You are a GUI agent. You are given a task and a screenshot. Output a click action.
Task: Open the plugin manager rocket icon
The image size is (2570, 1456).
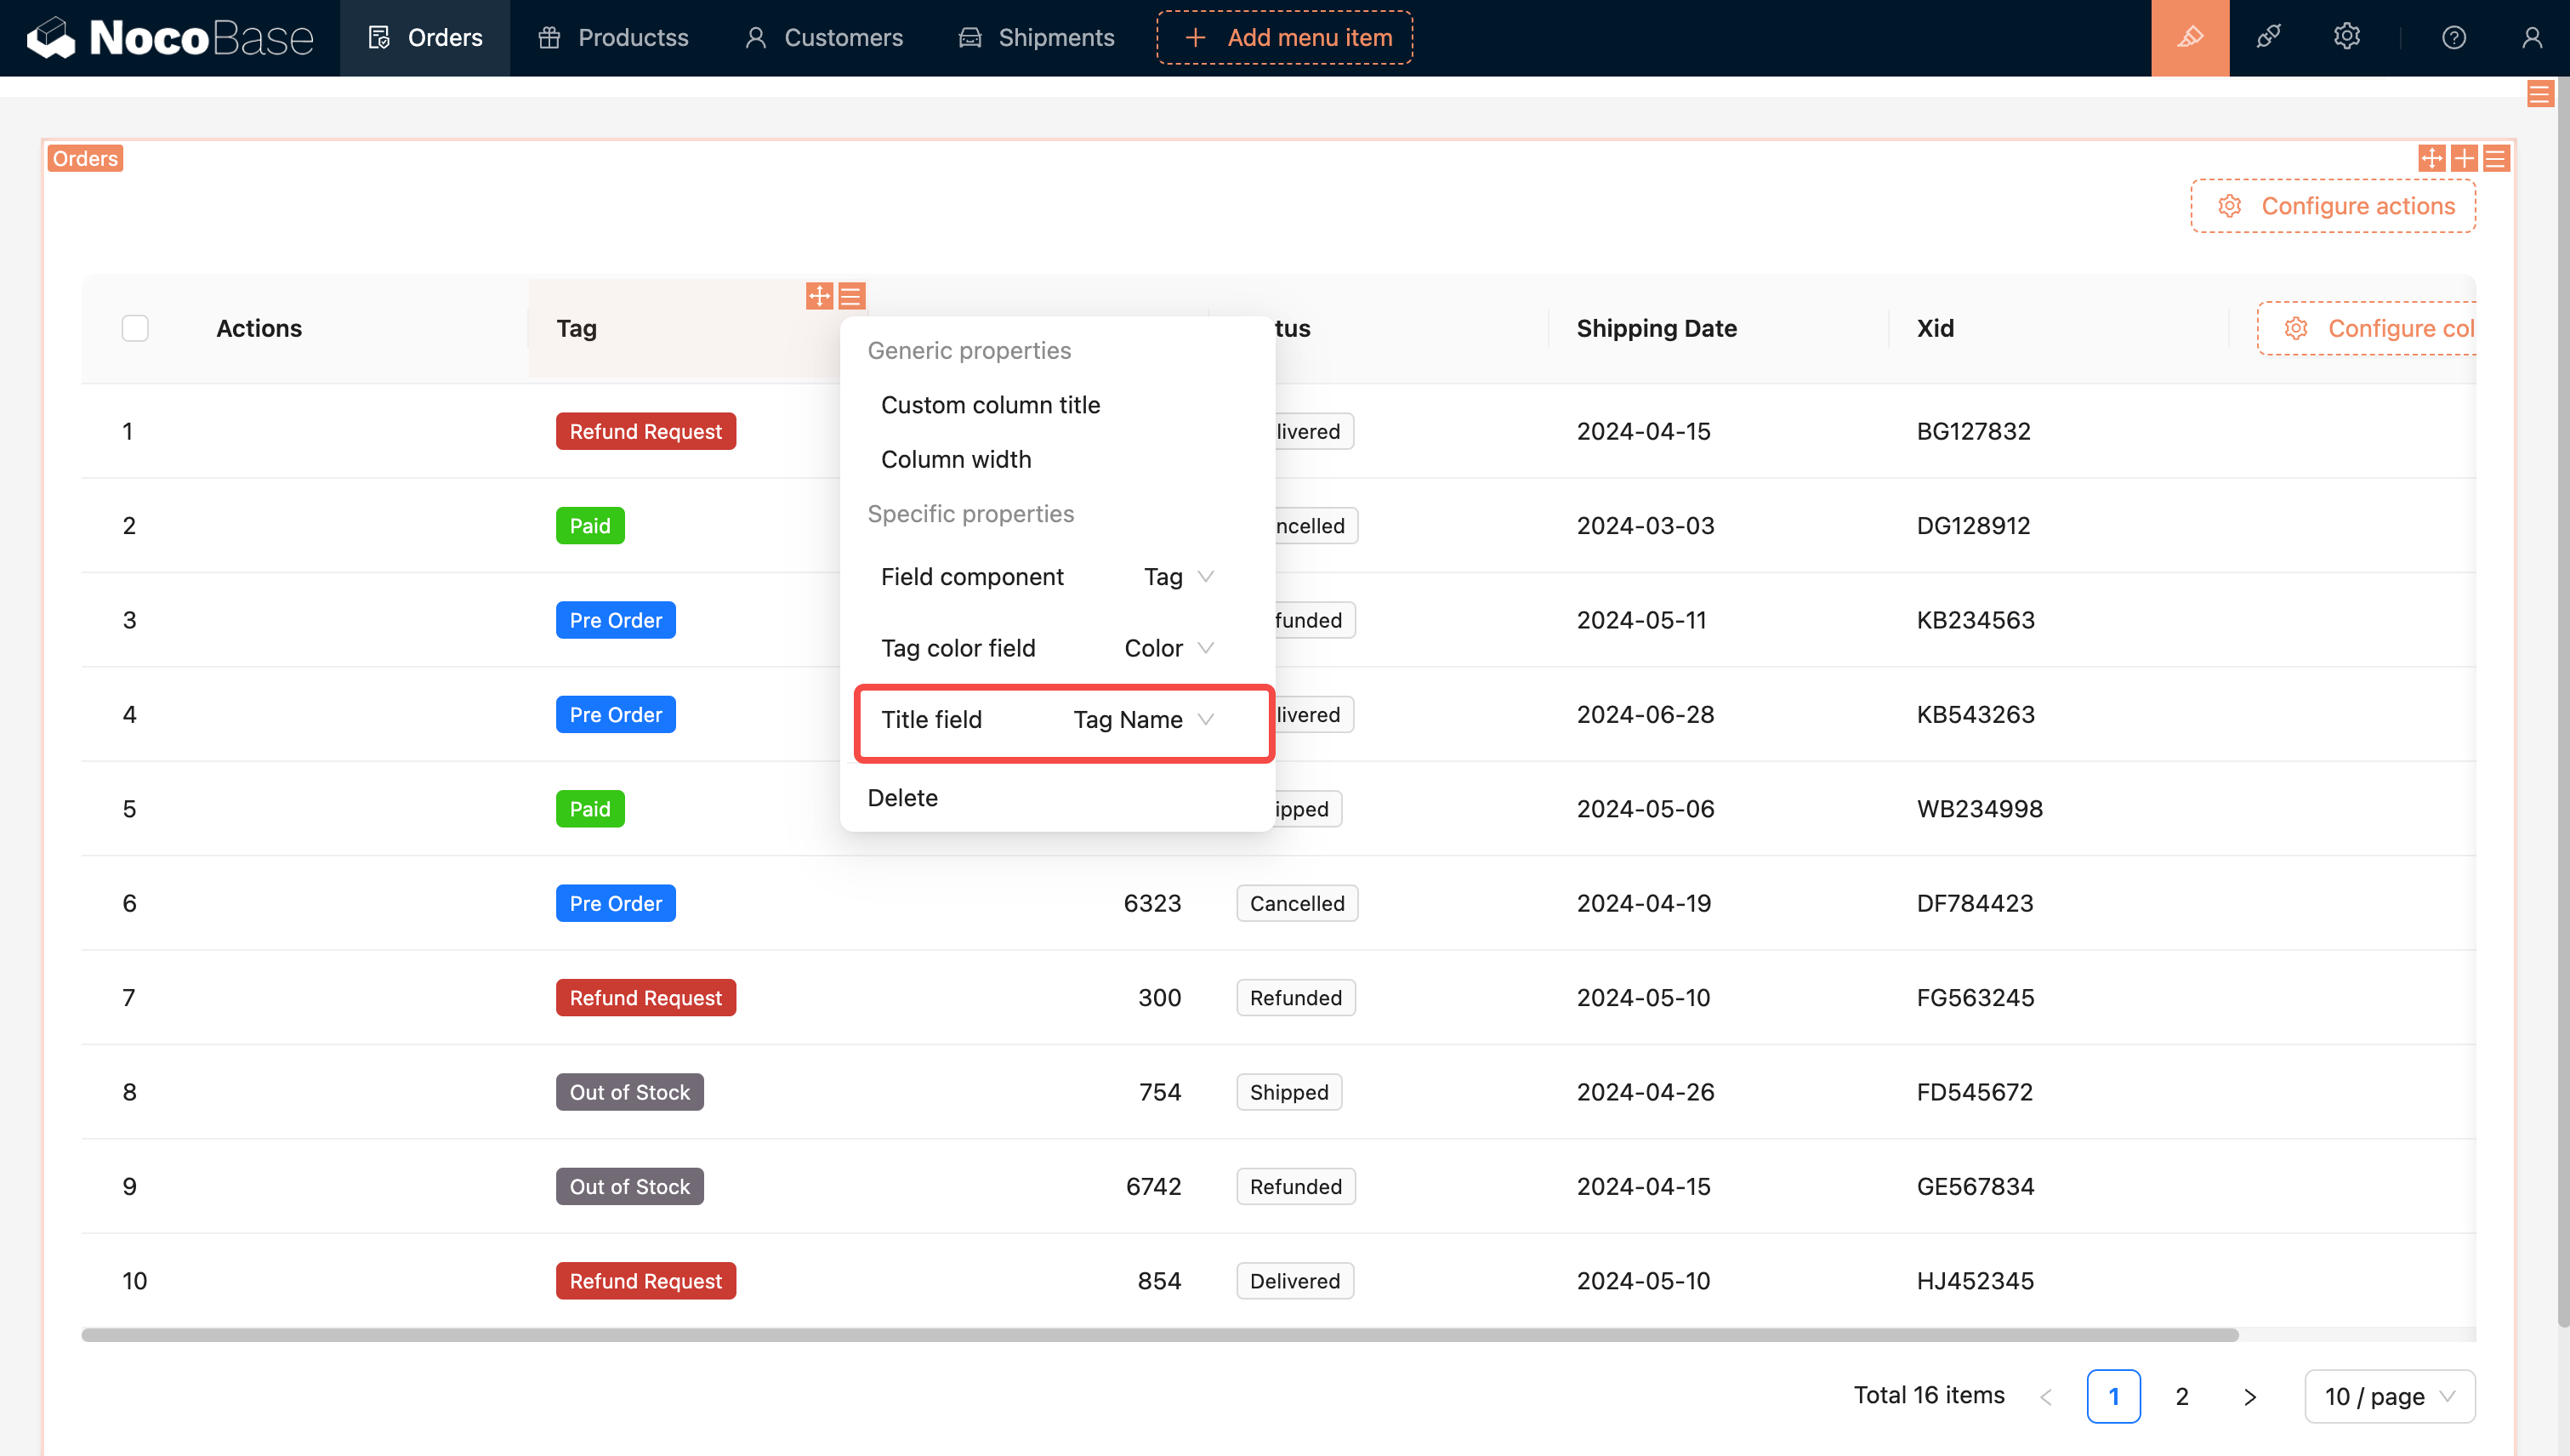coord(2268,37)
